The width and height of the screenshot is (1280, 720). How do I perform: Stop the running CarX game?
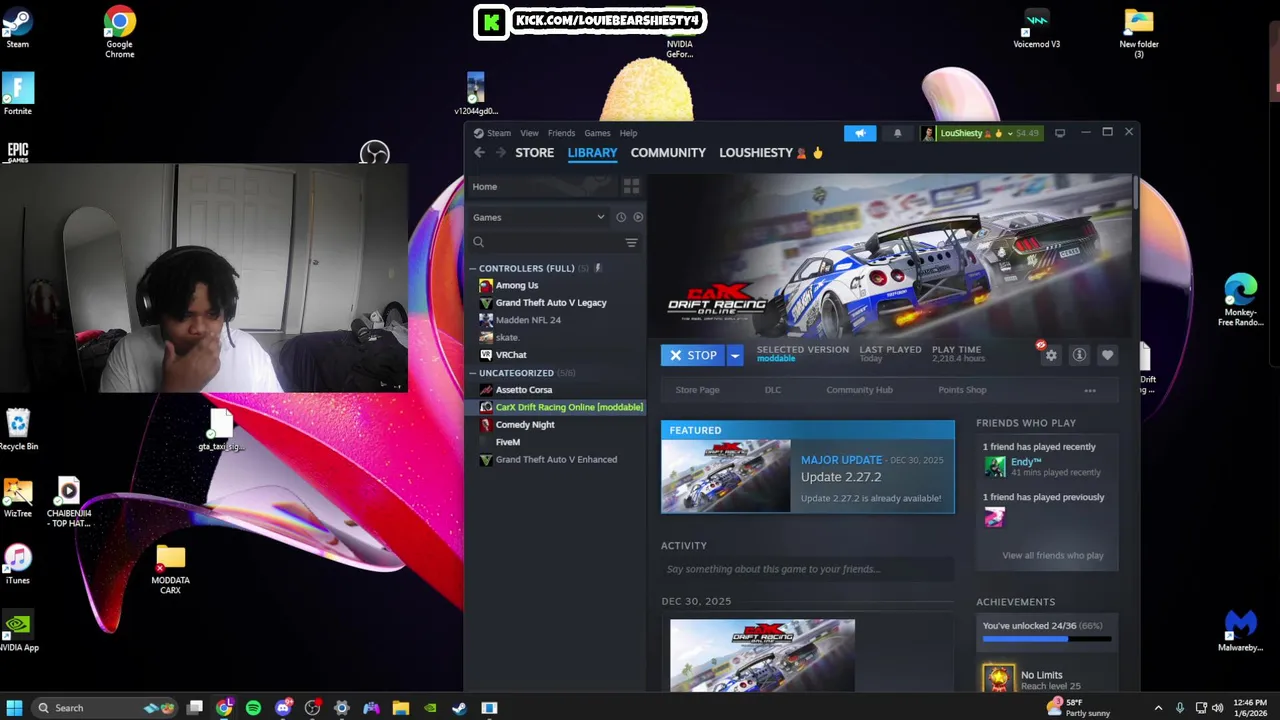[693, 355]
